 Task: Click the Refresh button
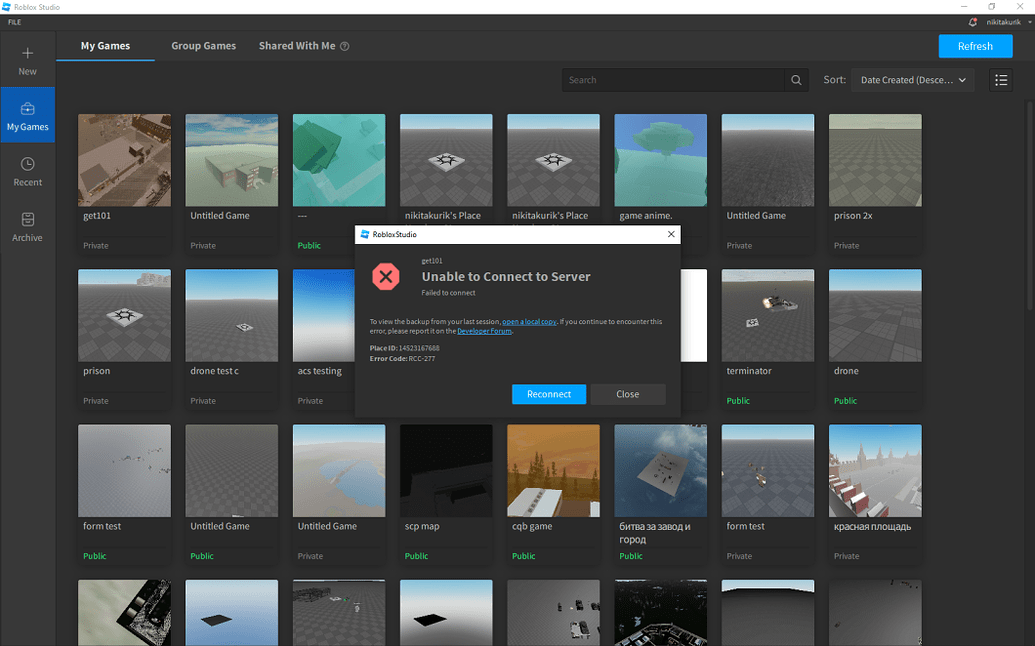975,46
